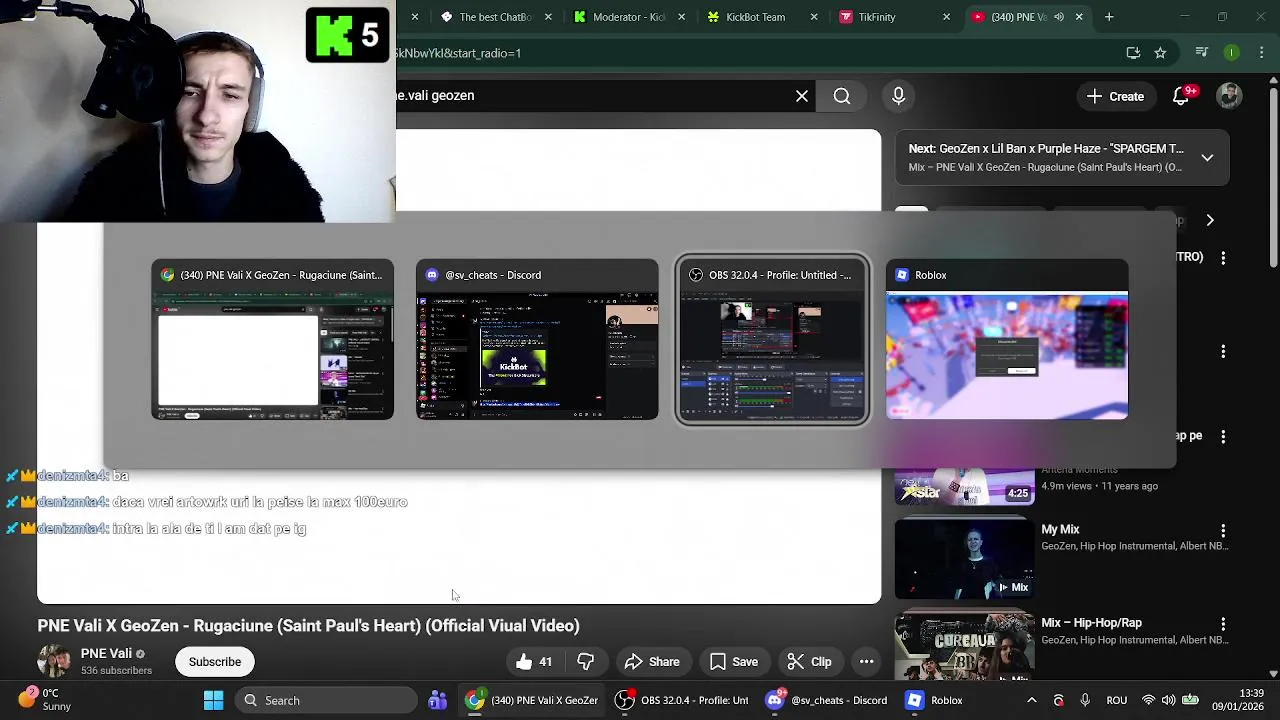Open the Wi-Fi network tray icon
This screenshot has height=720, width=1280.
1148,700
